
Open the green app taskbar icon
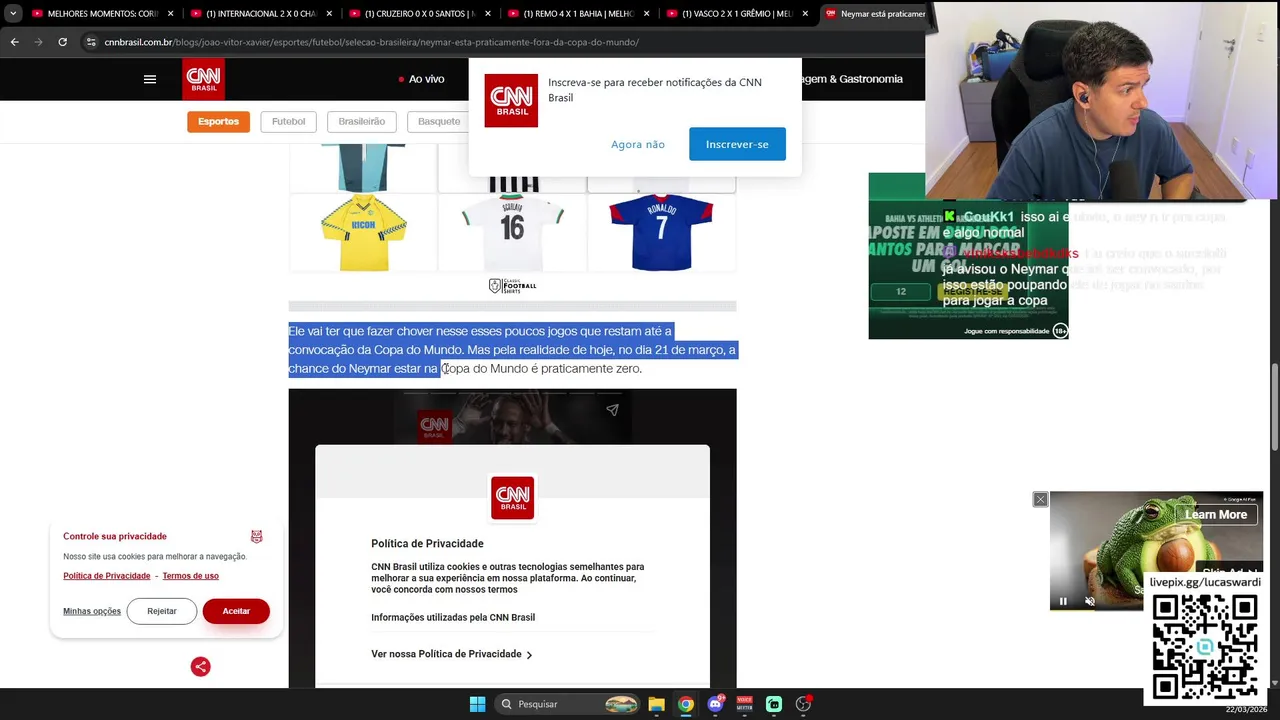tap(774, 704)
